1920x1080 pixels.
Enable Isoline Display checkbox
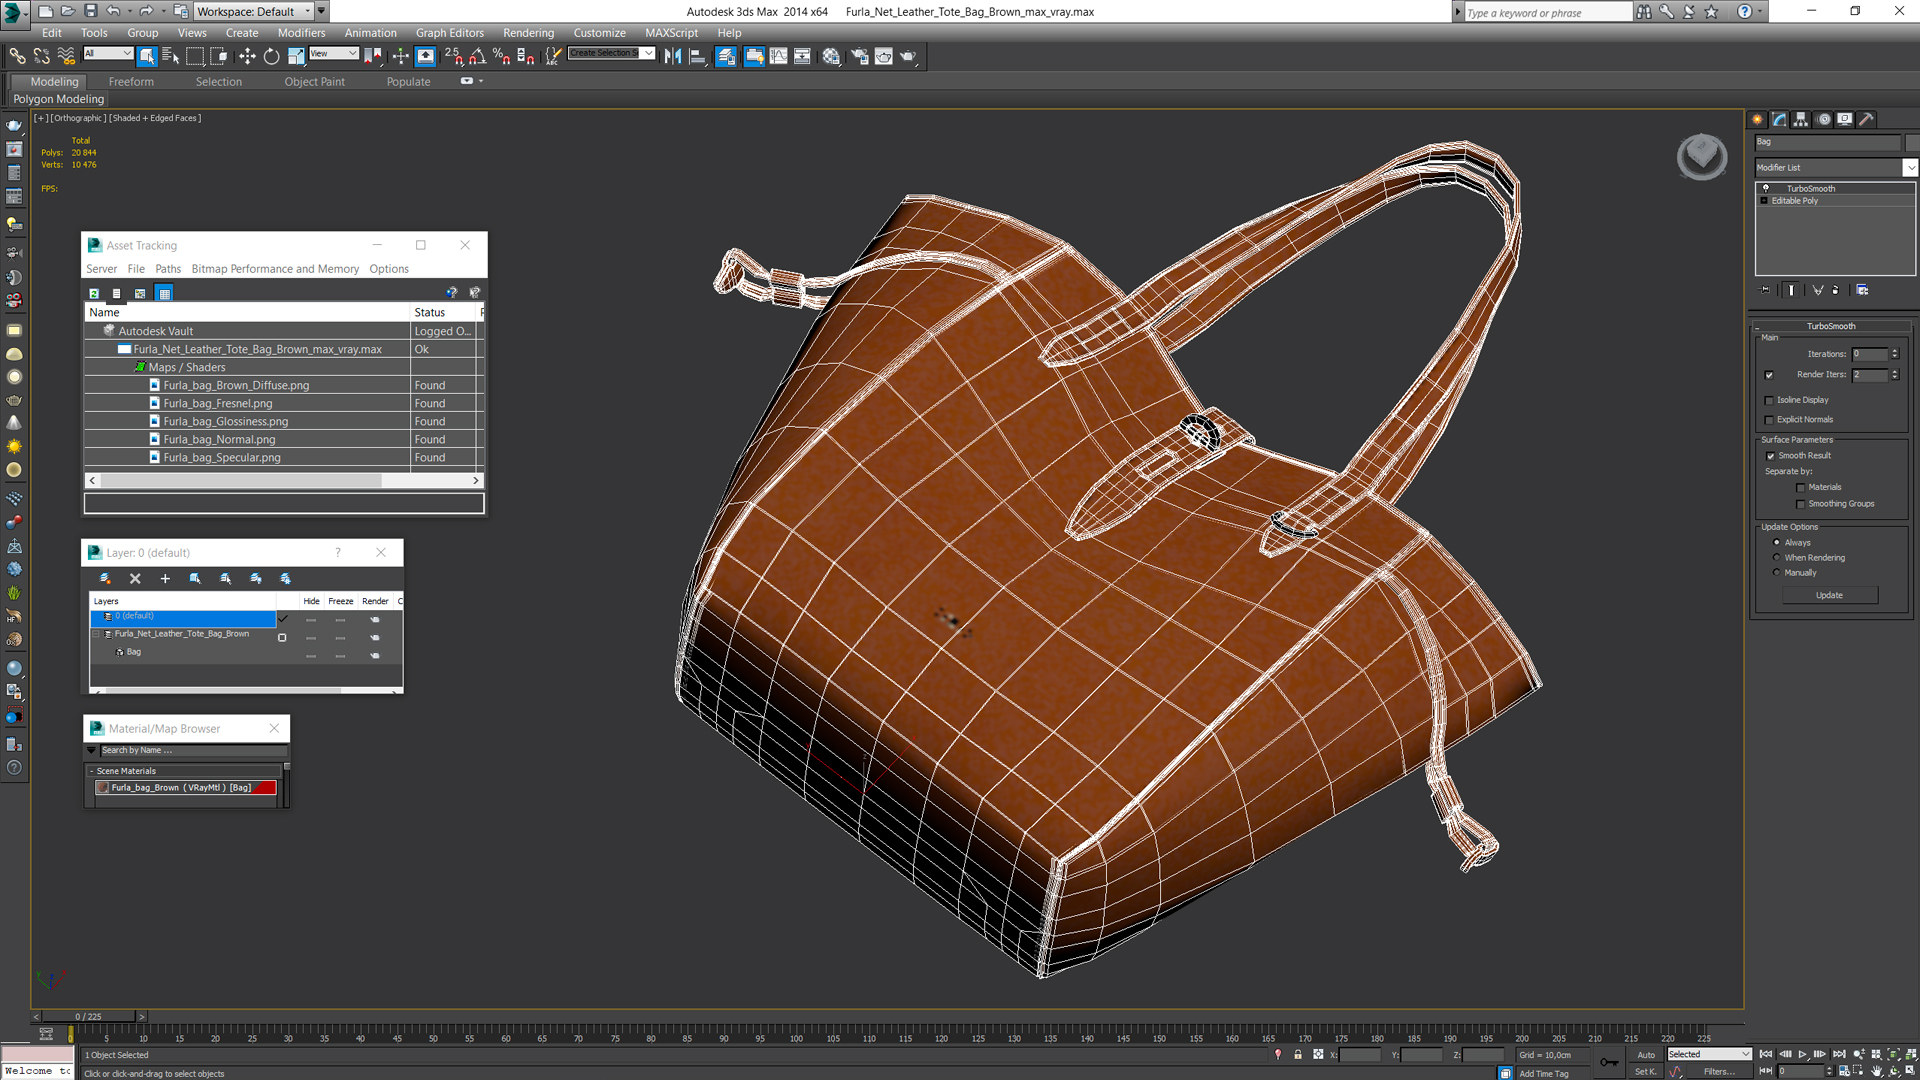[x=1769, y=400]
